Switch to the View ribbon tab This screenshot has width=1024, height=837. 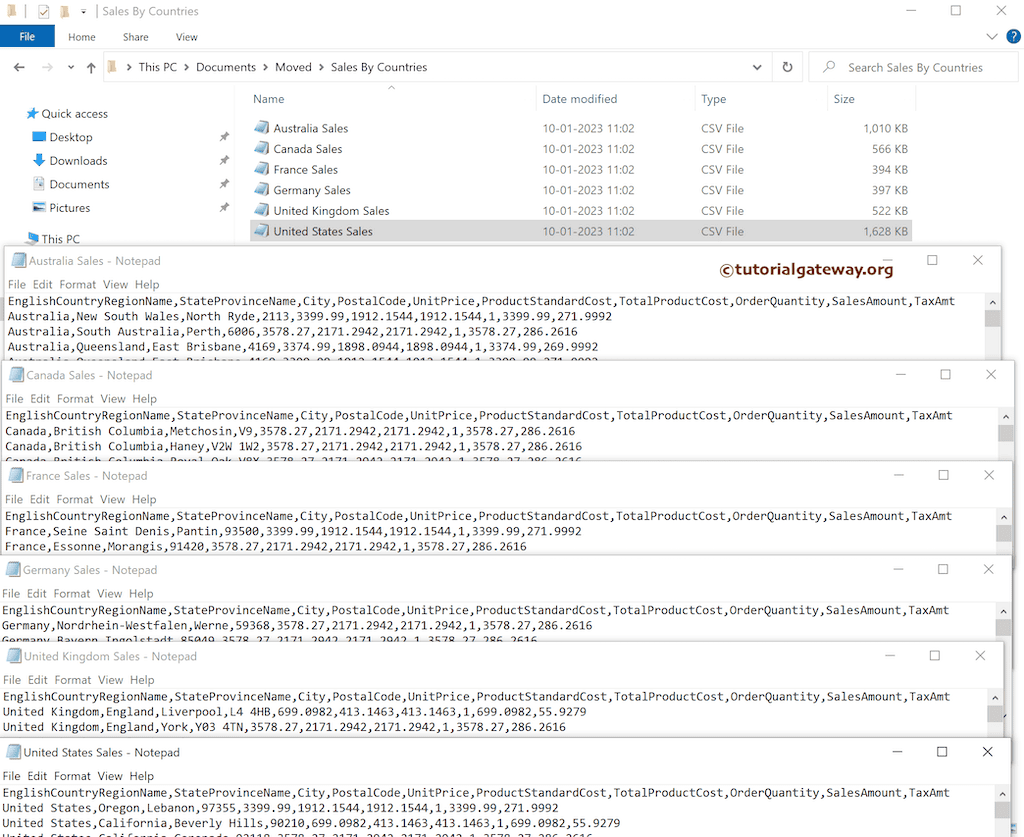(186, 36)
